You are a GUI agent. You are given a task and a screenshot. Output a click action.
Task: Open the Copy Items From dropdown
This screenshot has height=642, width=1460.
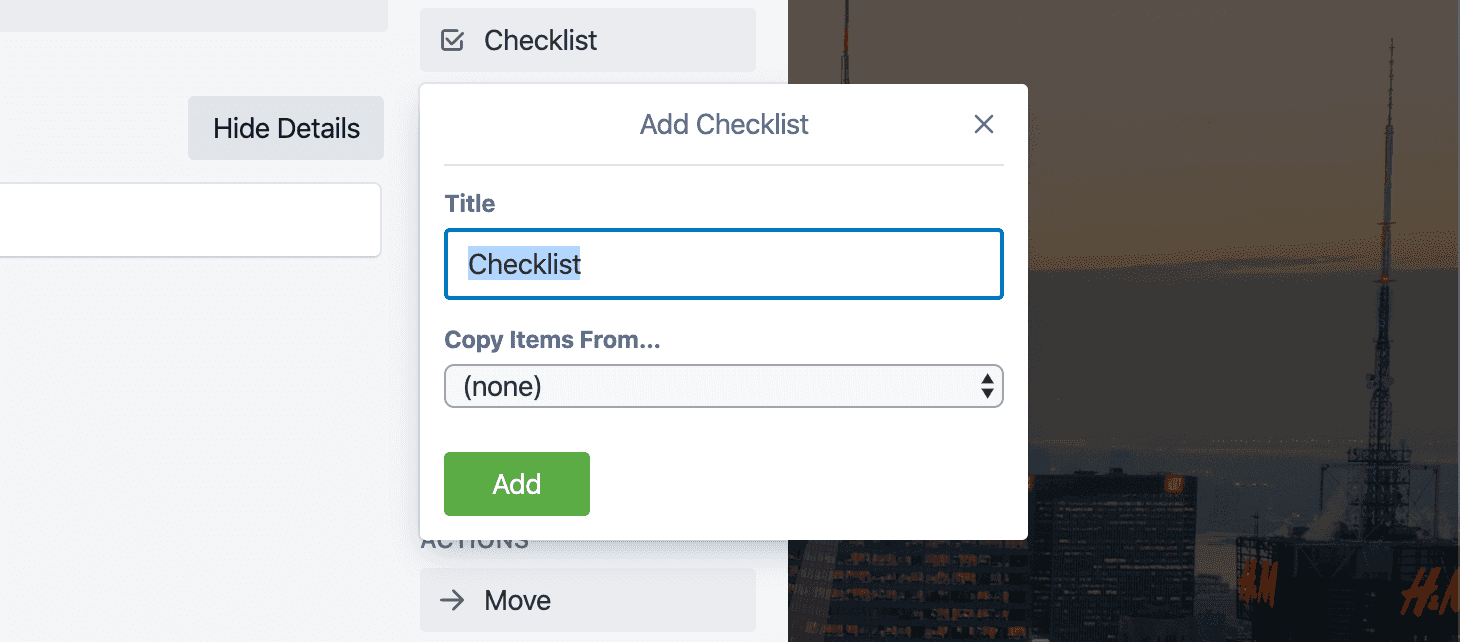tap(723, 386)
